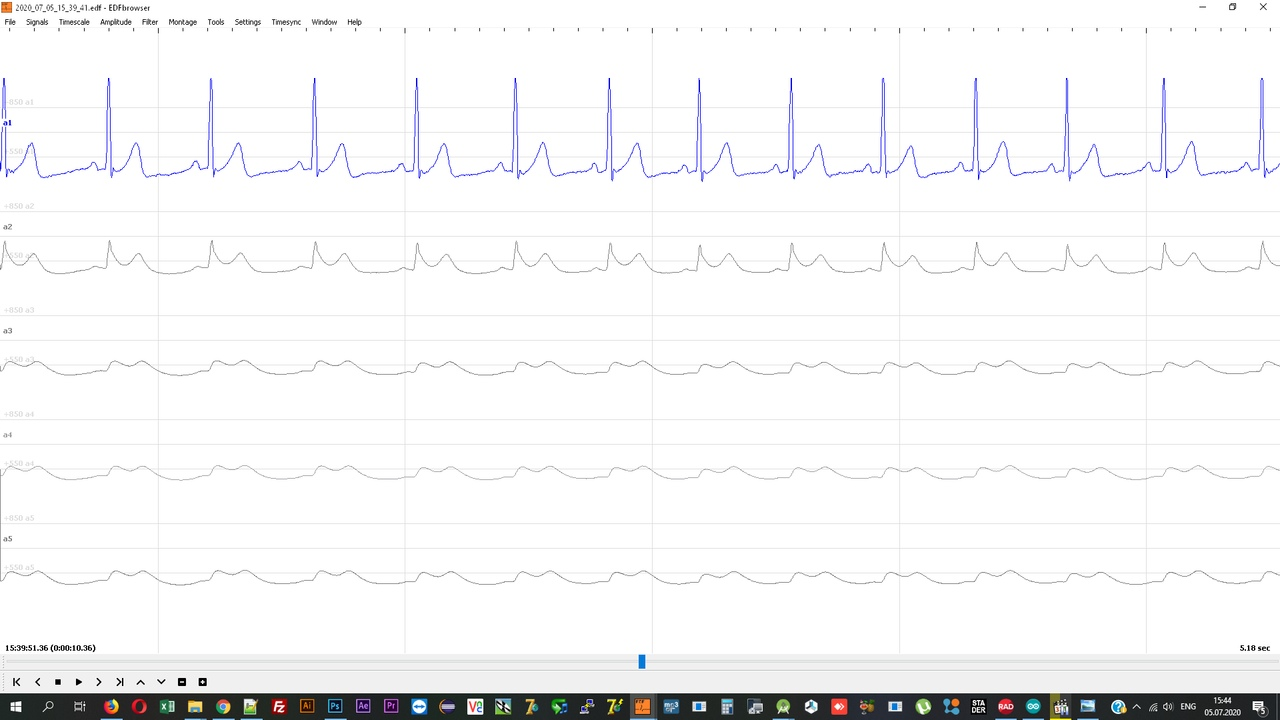Launch Firefox from the taskbar
The image size is (1280, 720).
[111, 707]
